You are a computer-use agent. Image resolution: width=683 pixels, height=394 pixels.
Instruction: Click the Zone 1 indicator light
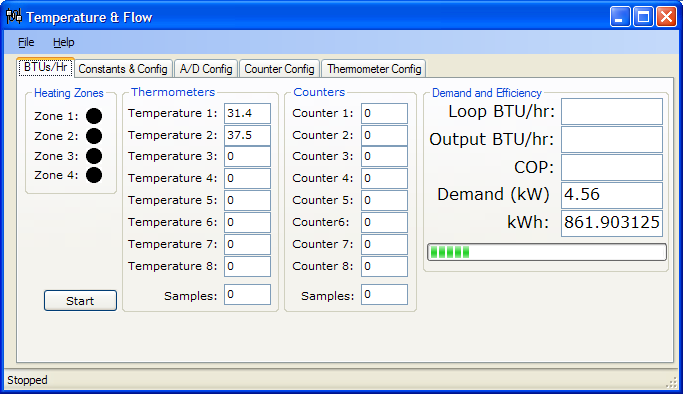click(x=94, y=116)
